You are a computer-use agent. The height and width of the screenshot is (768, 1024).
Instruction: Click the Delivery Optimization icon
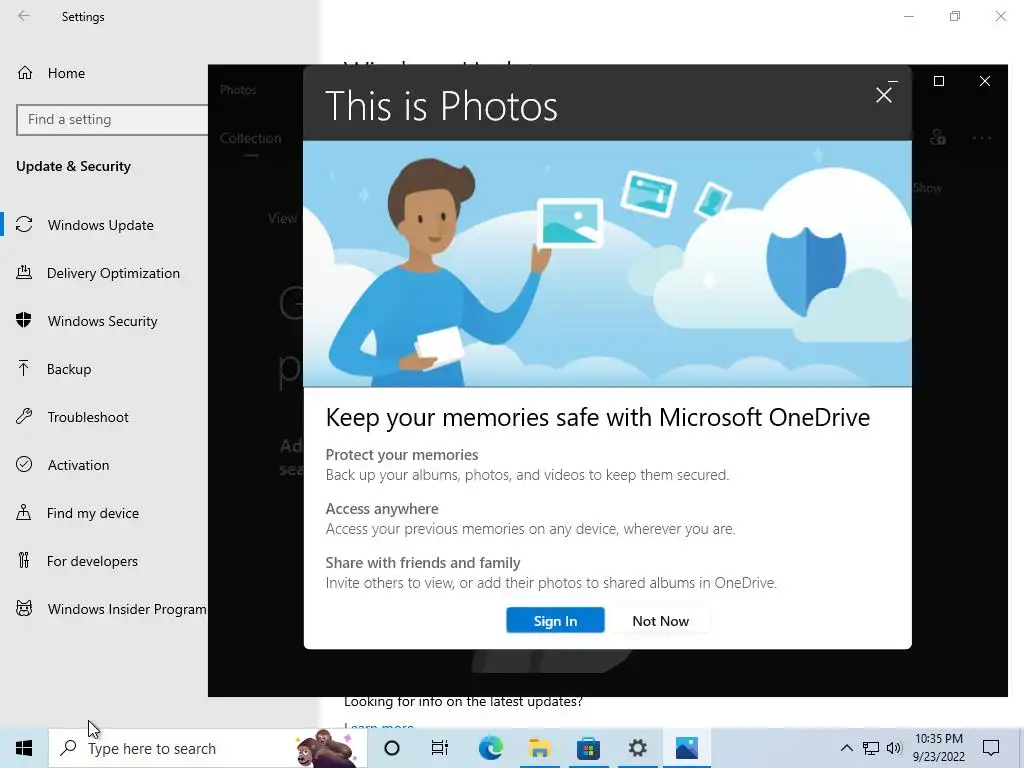pyautogui.click(x=24, y=272)
